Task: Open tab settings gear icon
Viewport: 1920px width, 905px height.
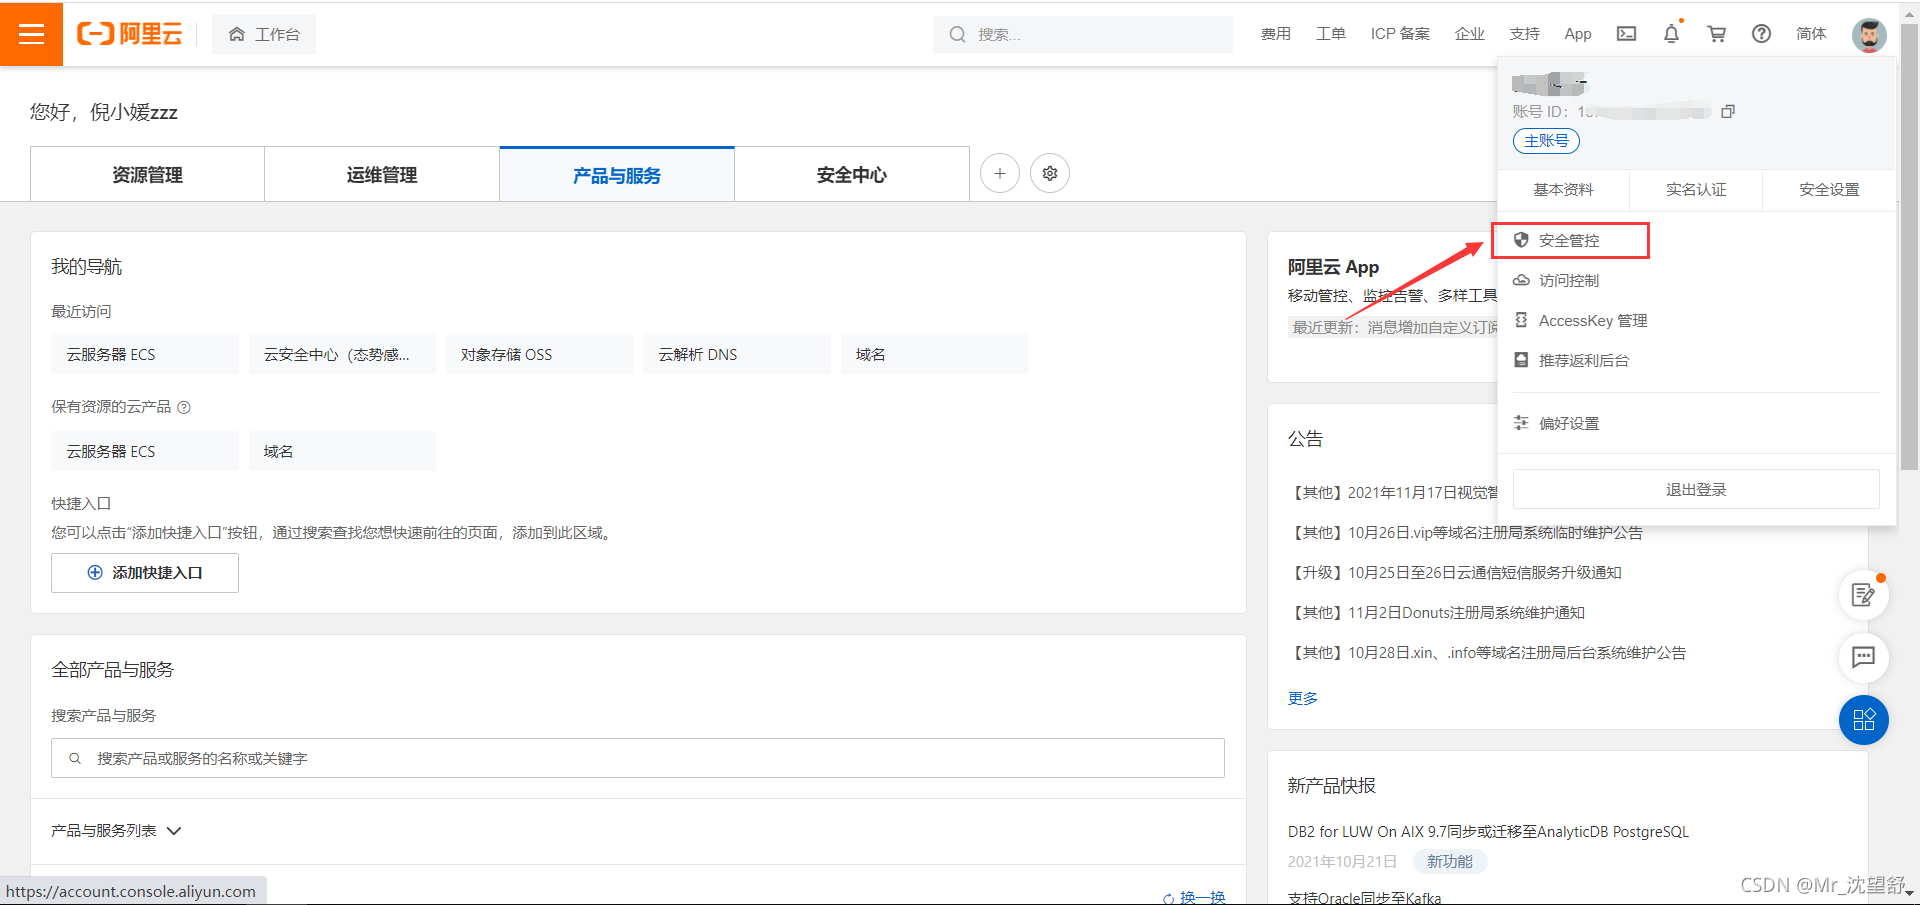Action: coord(1050,173)
